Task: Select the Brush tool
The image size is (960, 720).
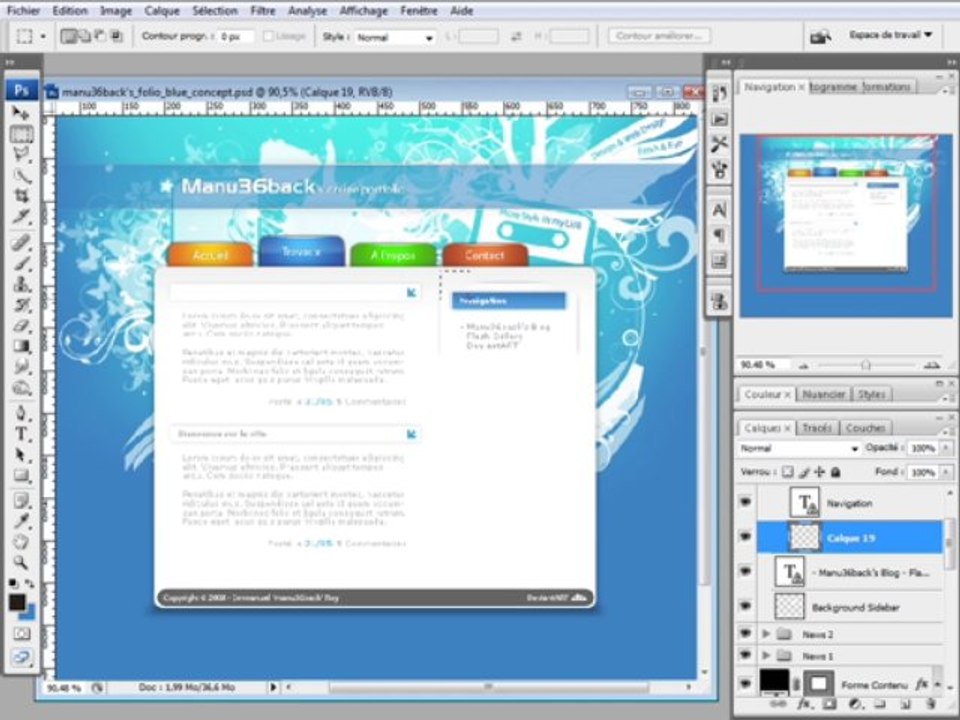Action: tap(21, 264)
